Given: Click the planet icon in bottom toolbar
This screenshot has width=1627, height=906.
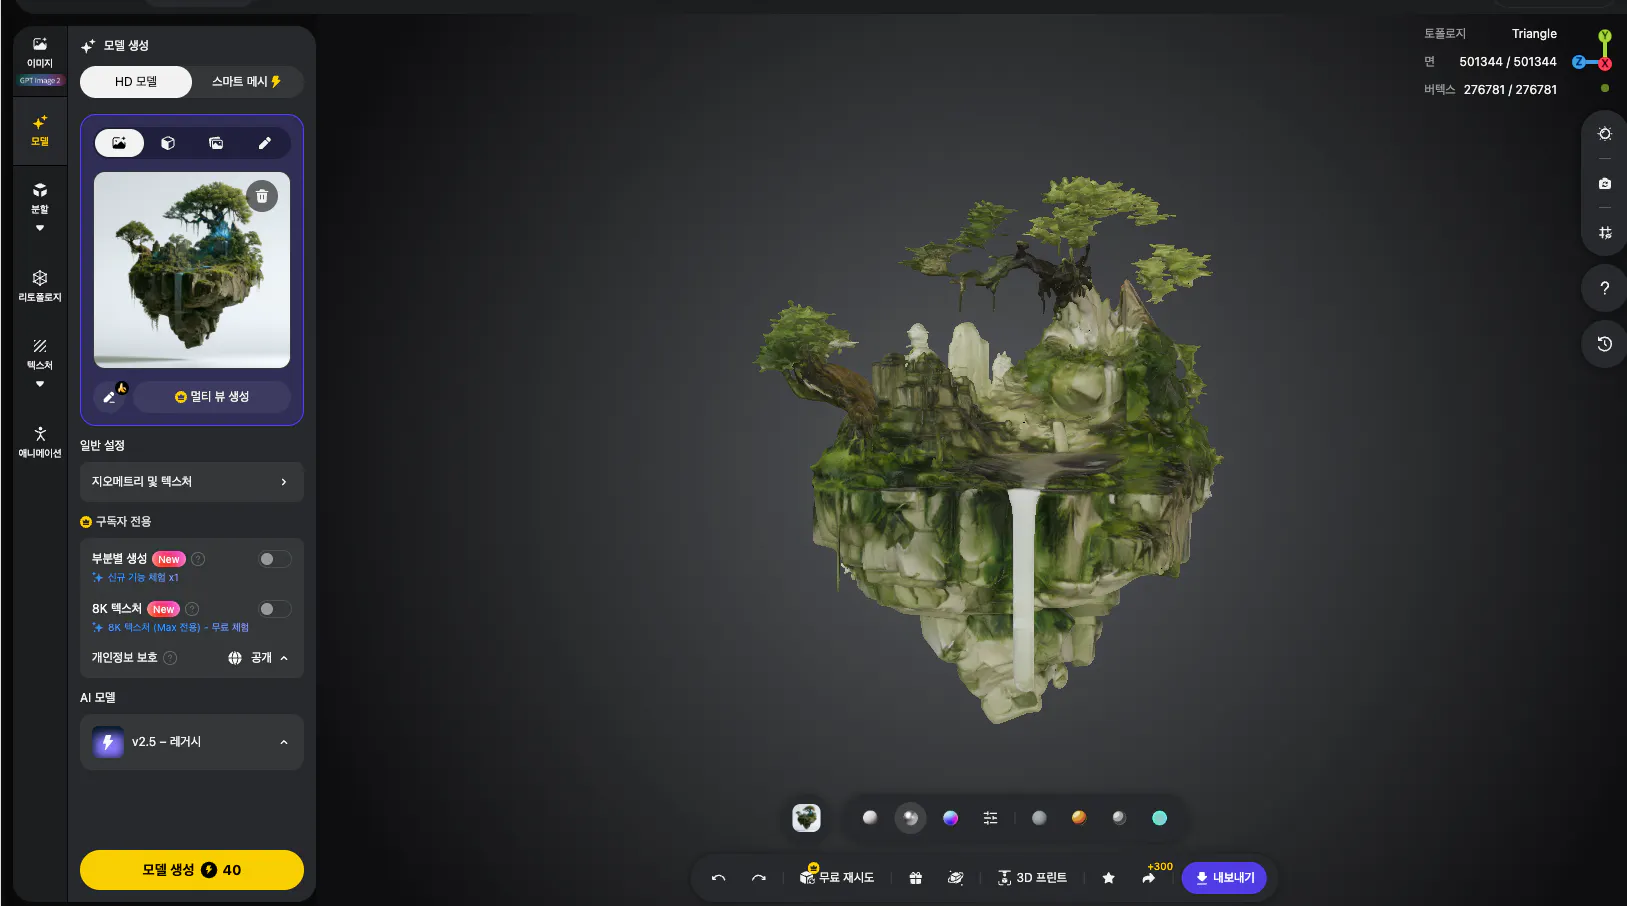Looking at the screenshot, I should (955, 878).
